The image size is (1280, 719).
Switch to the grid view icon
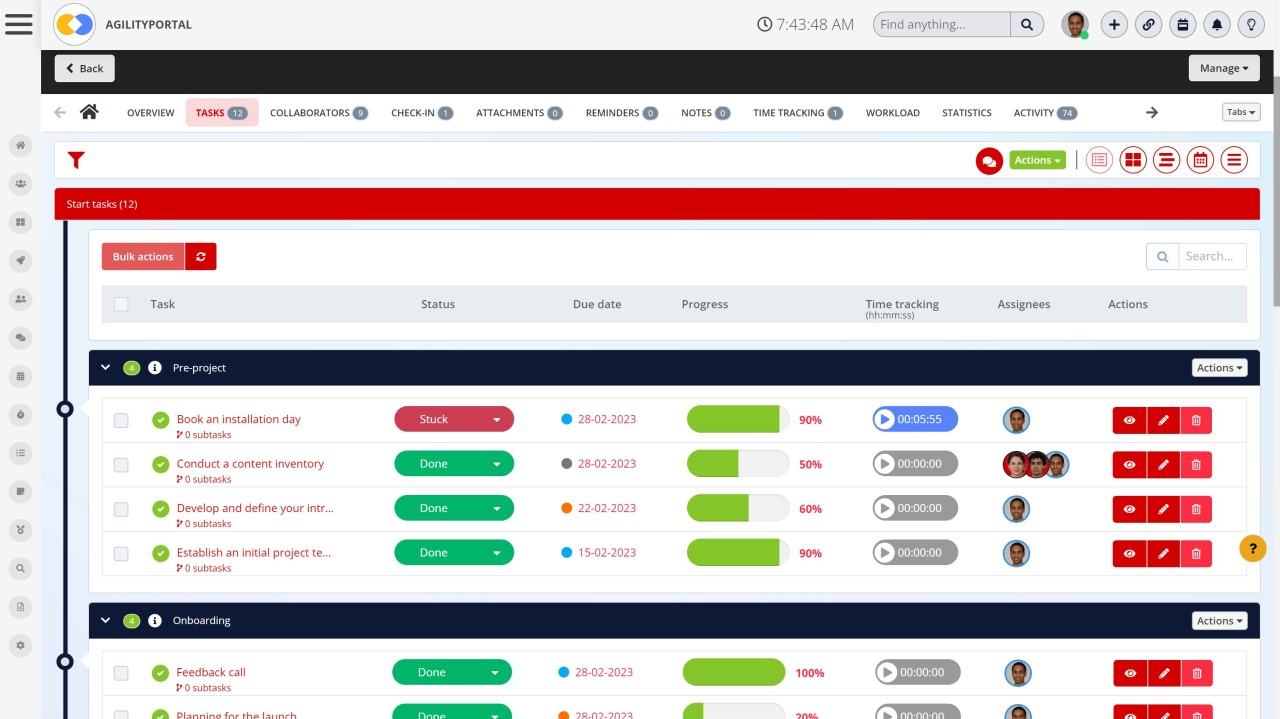pyautogui.click(x=1133, y=160)
